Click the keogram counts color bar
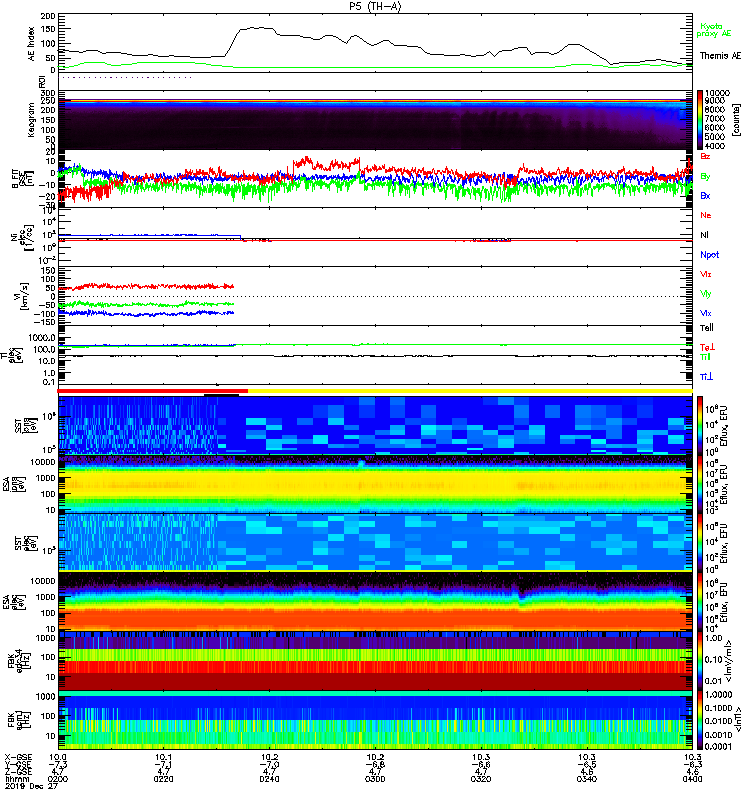The height and width of the screenshot is (800, 750). (x=700, y=120)
